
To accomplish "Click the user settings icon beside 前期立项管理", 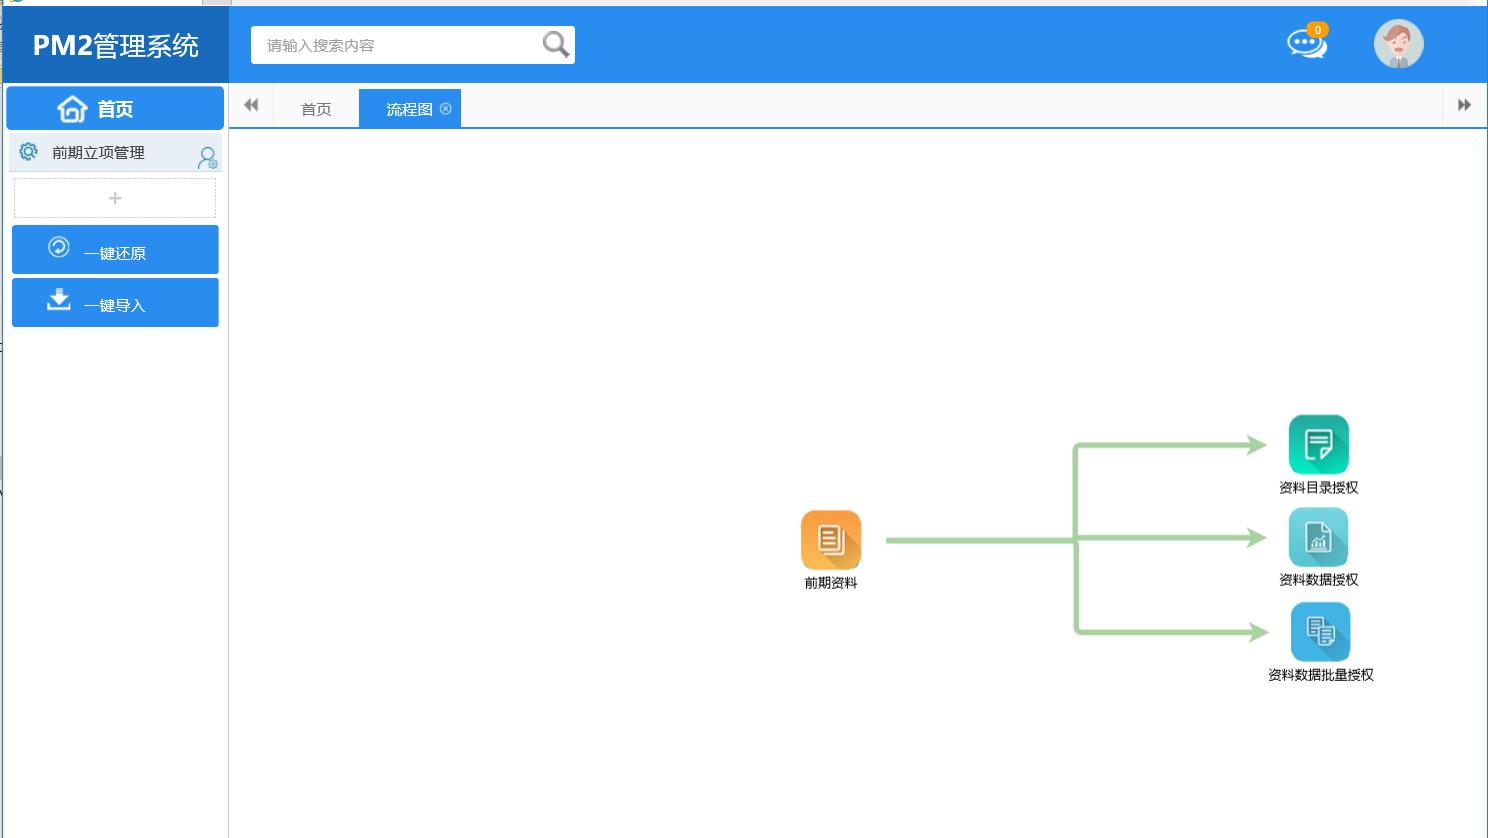I will coord(207,157).
